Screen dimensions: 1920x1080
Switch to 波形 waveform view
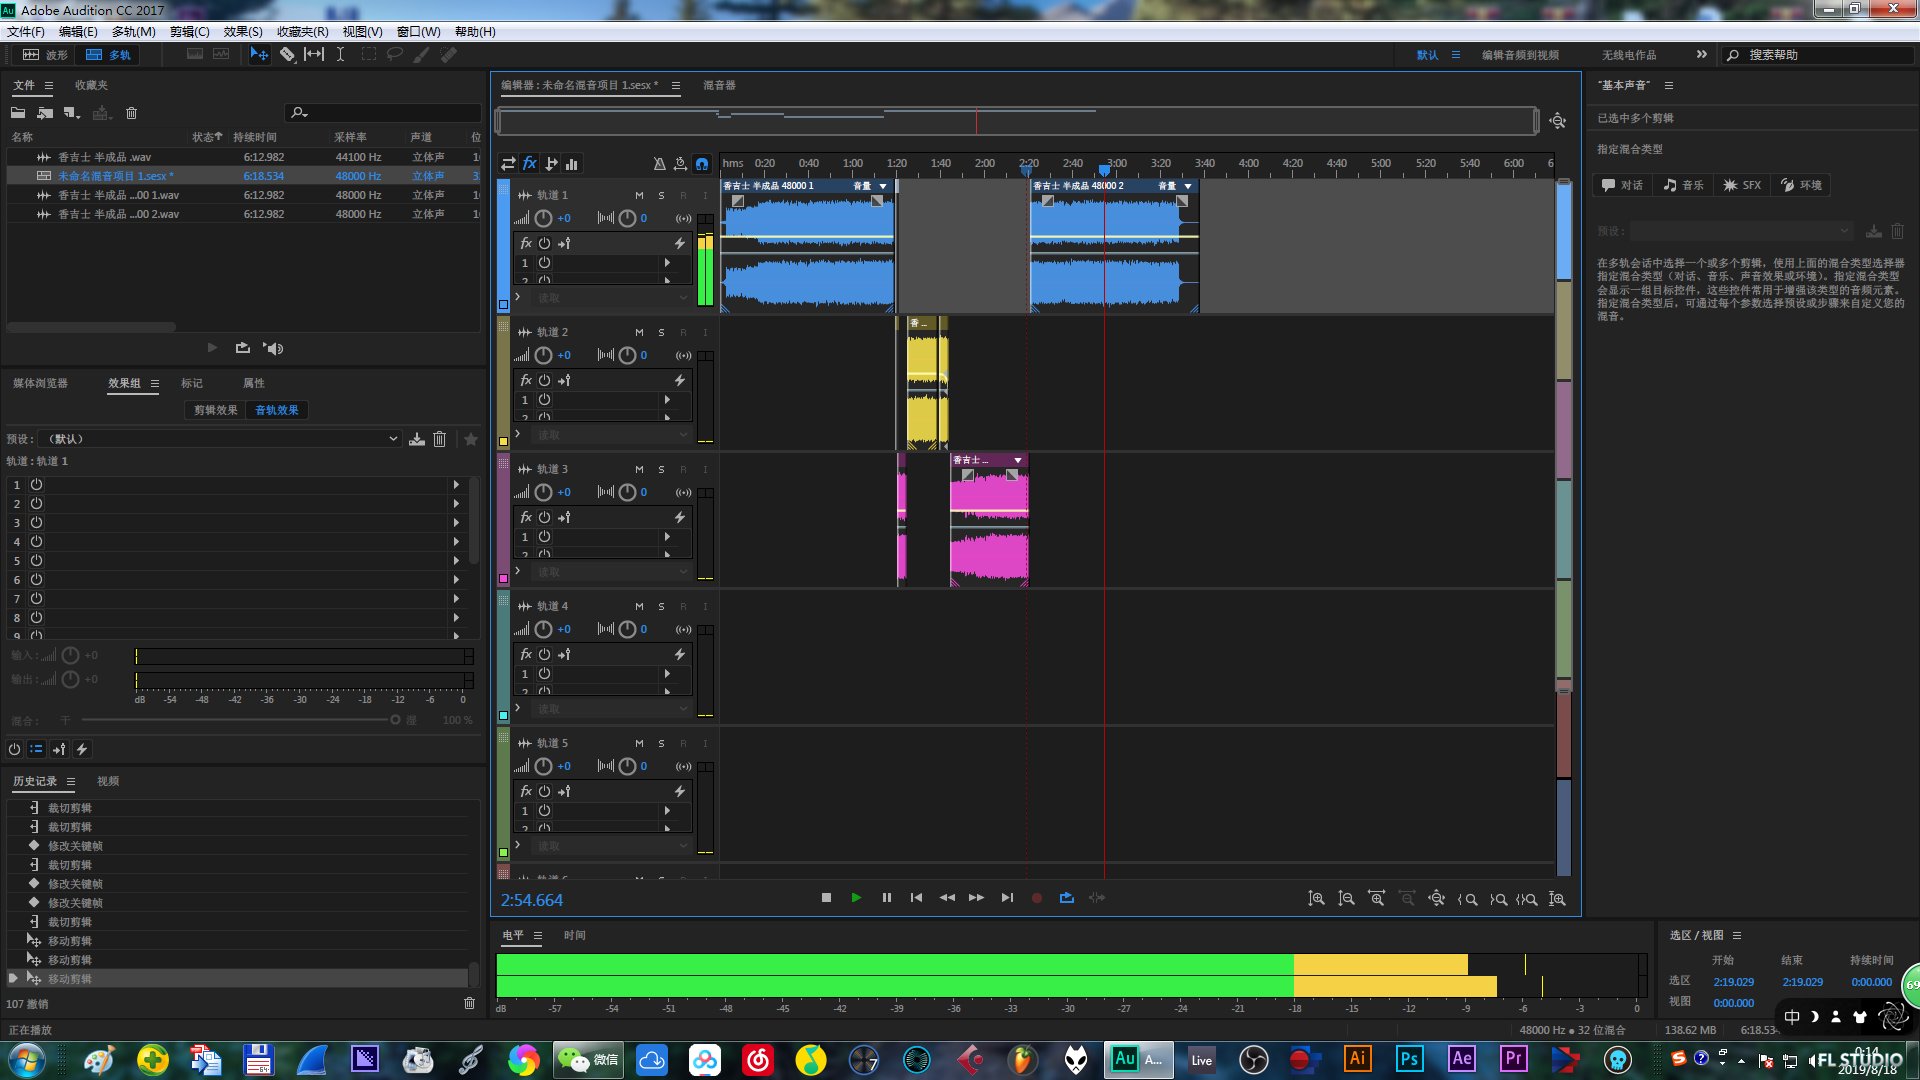[45, 55]
